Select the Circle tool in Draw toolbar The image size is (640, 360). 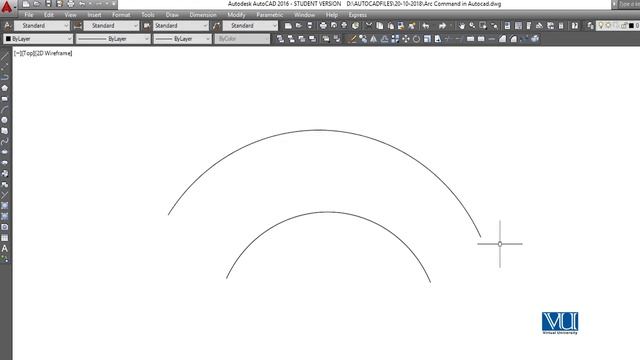coord(4,120)
